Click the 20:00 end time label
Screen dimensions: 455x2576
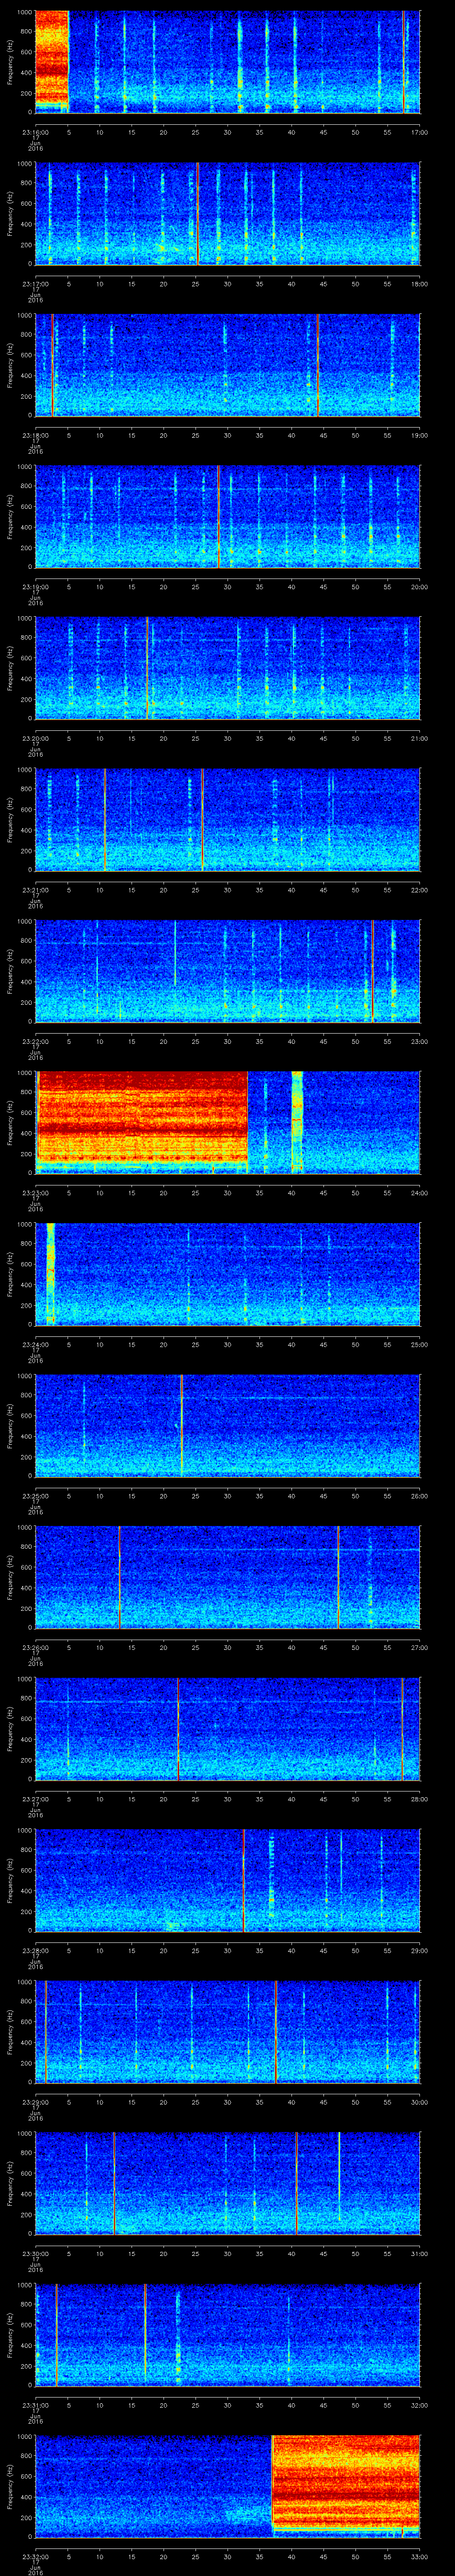coord(419,587)
